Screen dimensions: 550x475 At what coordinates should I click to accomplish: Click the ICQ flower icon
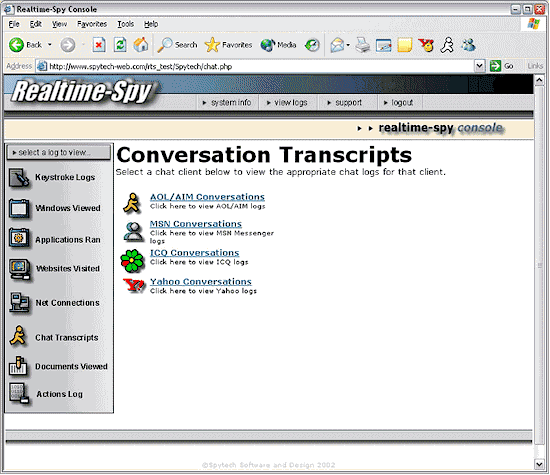click(132, 261)
